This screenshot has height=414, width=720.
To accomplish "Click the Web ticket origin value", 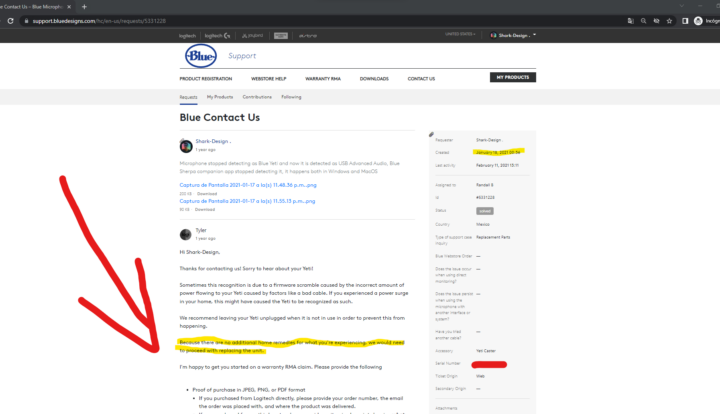I will [x=480, y=376].
